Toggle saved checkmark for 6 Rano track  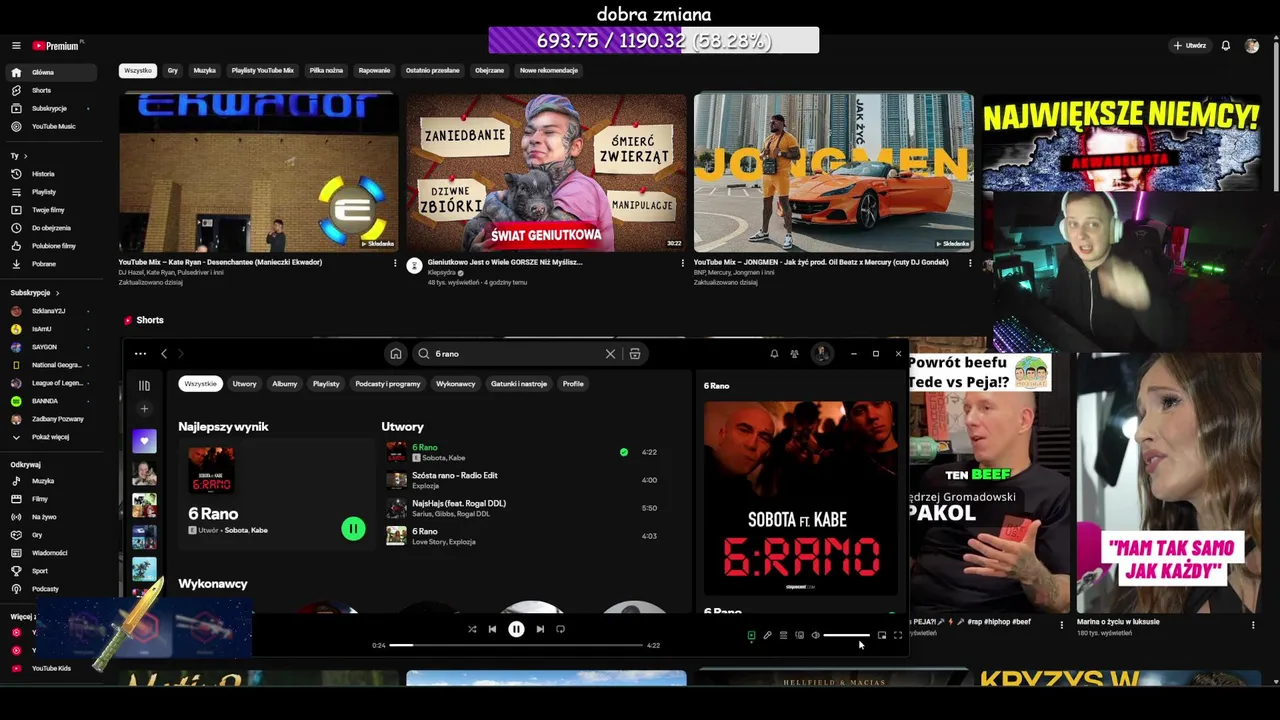624,452
